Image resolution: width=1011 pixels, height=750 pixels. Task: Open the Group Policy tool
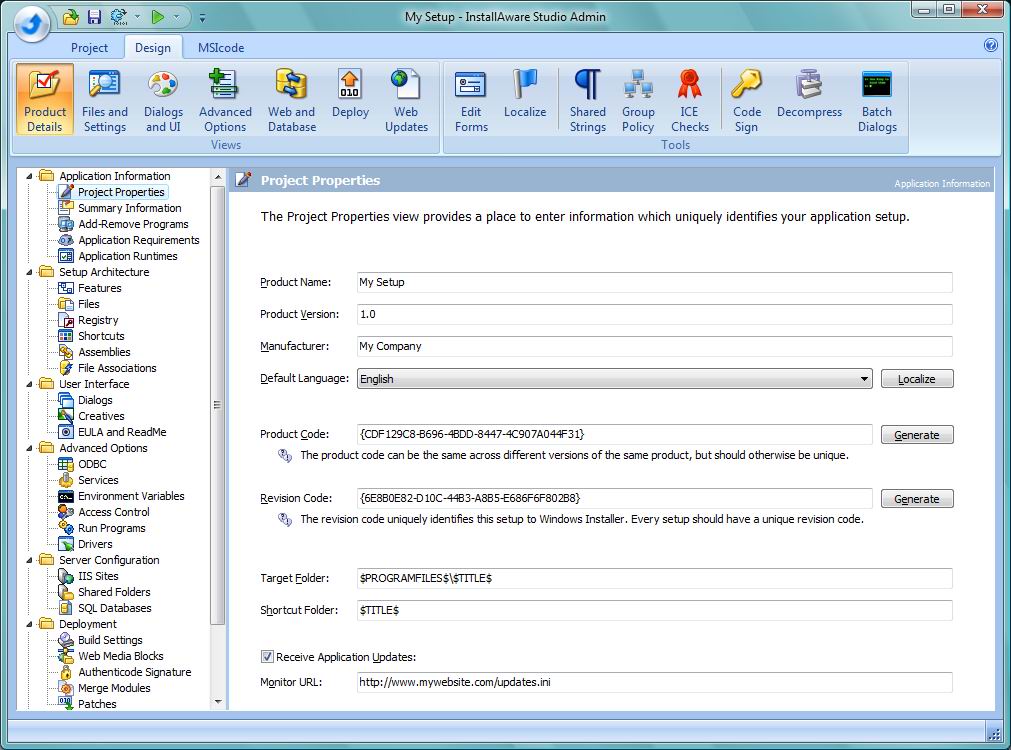(x=638, y=99)
